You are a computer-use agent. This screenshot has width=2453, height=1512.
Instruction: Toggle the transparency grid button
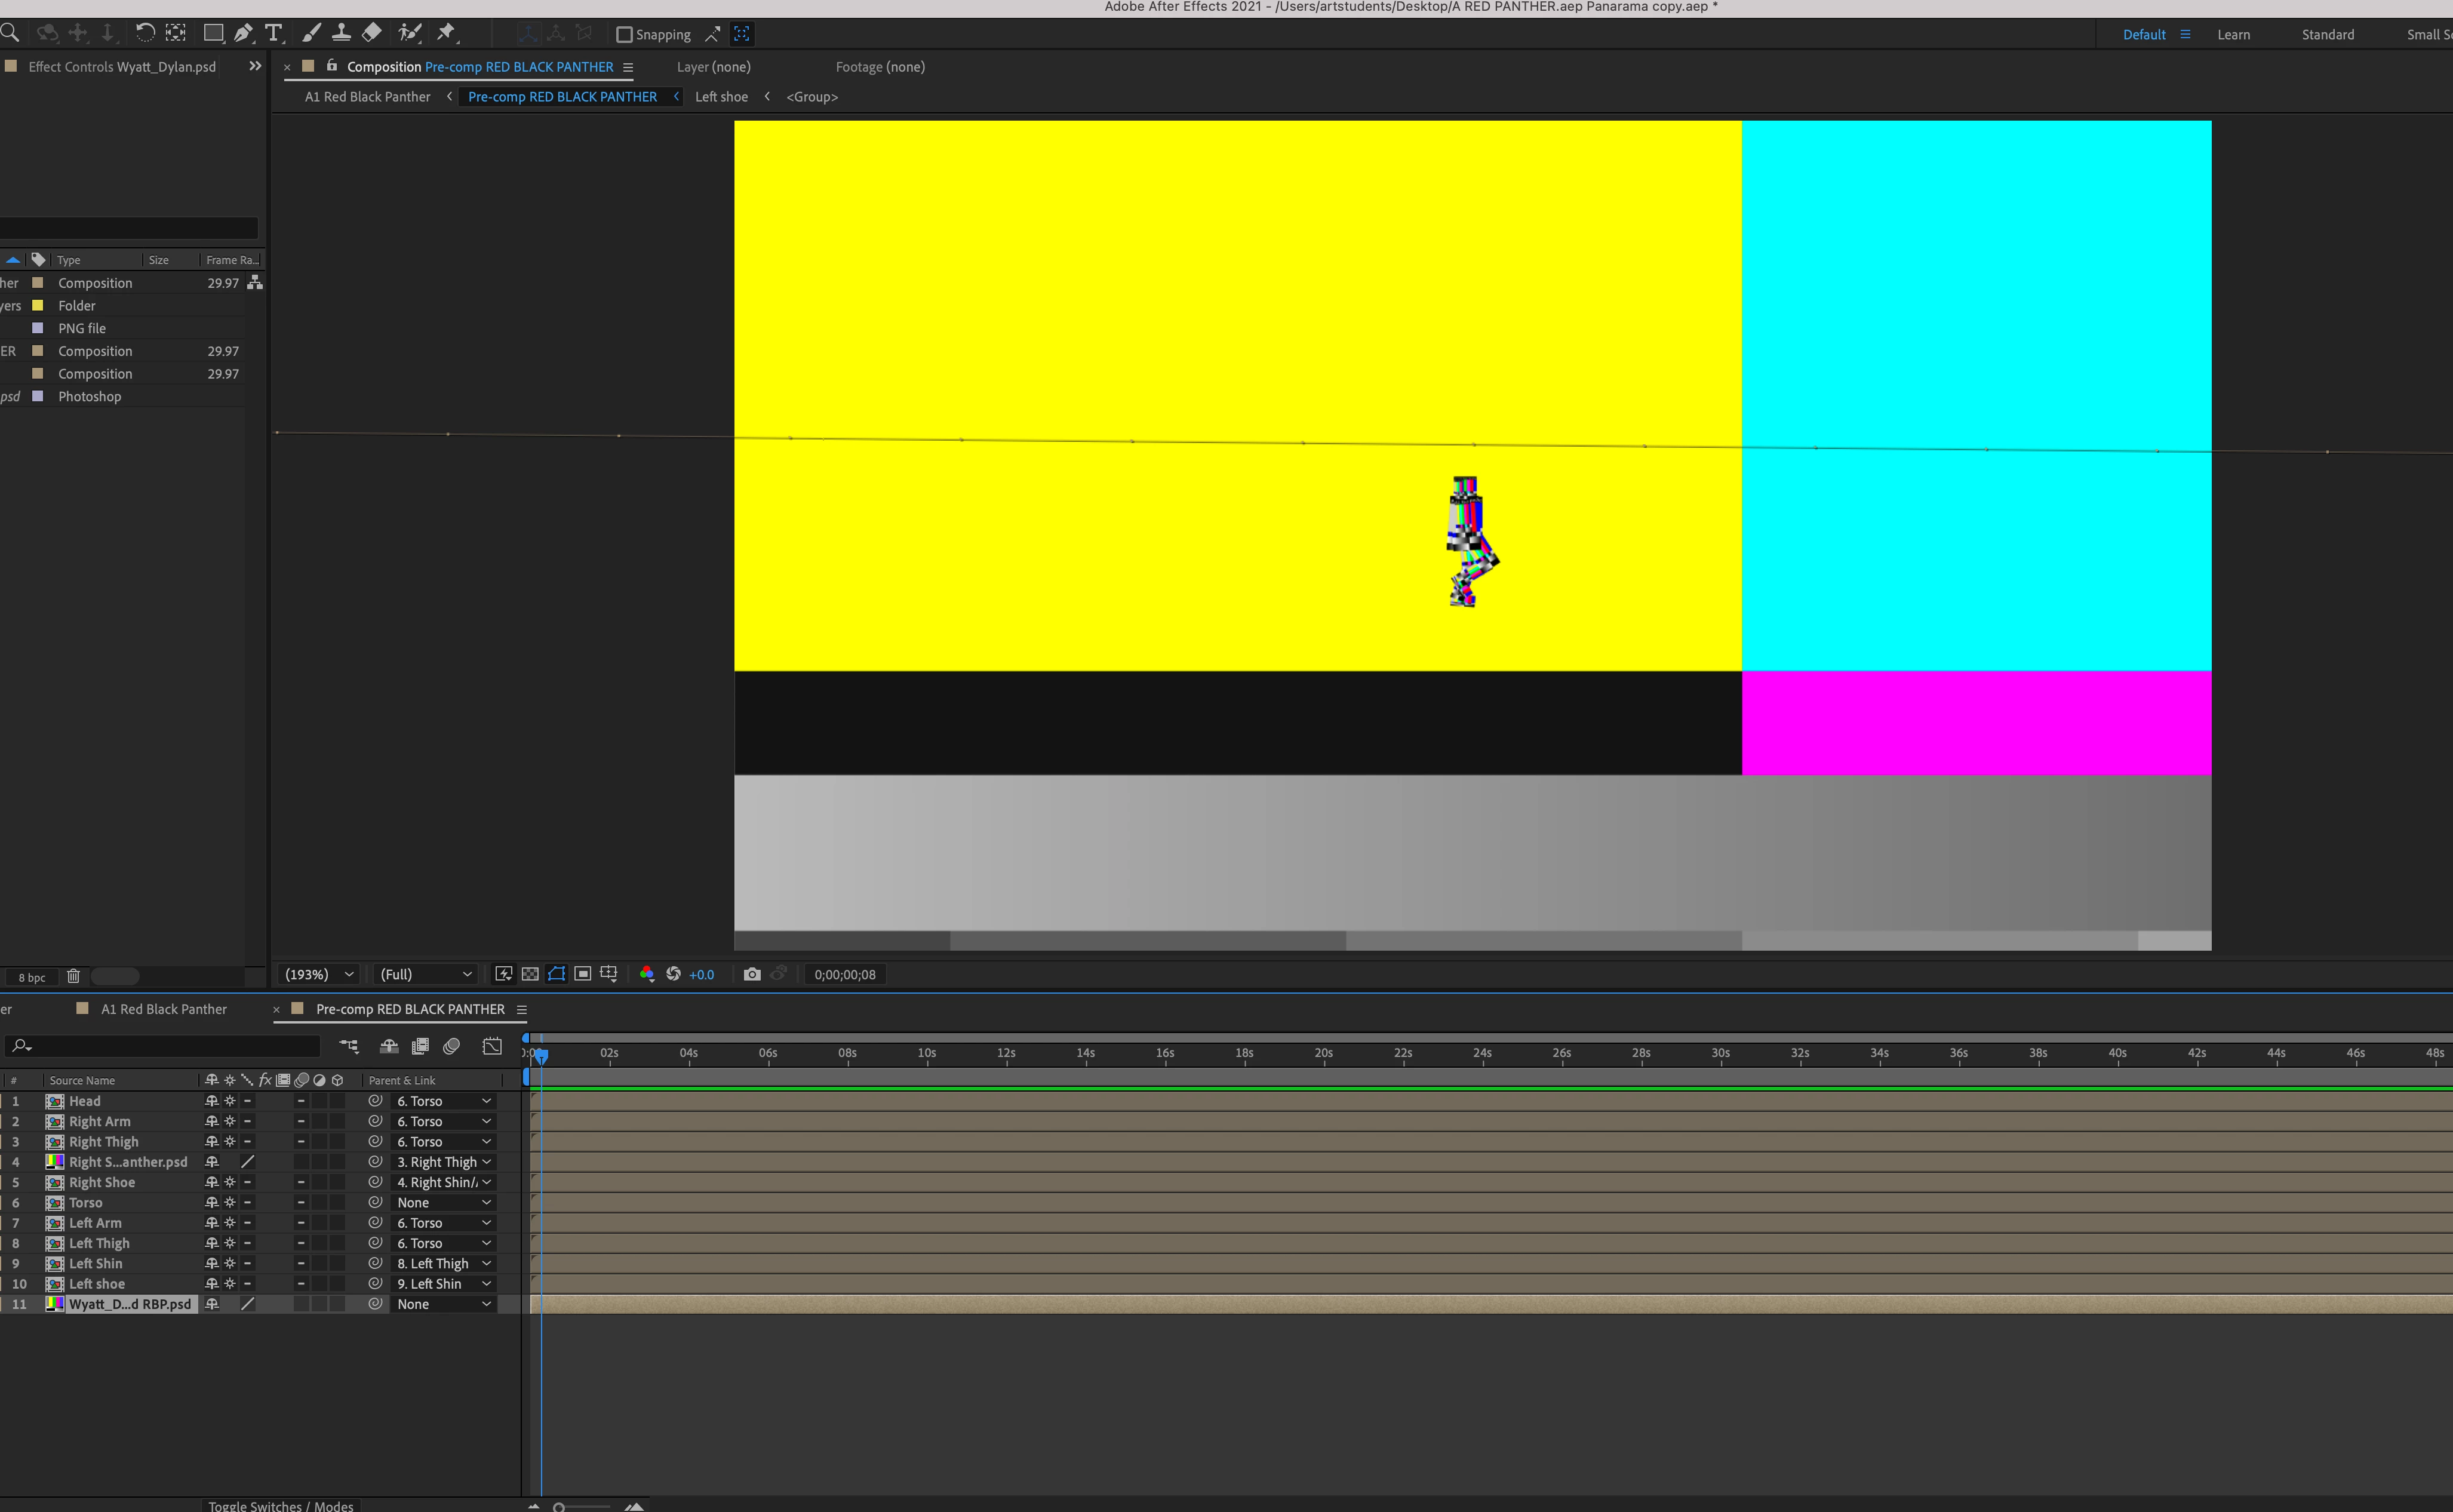530,974
